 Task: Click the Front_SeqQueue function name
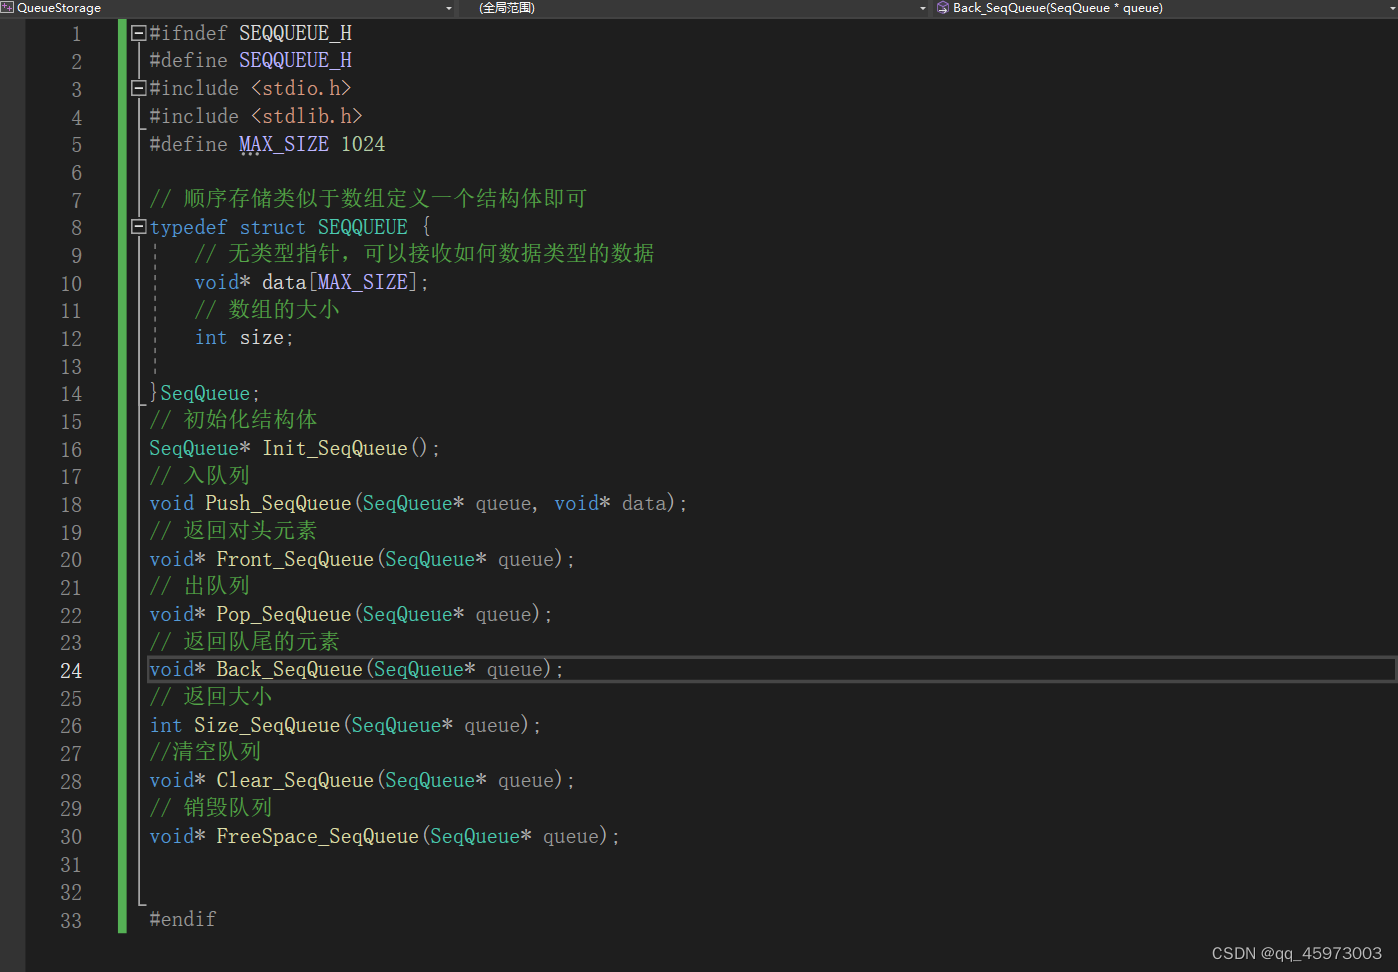click(295, 559)
